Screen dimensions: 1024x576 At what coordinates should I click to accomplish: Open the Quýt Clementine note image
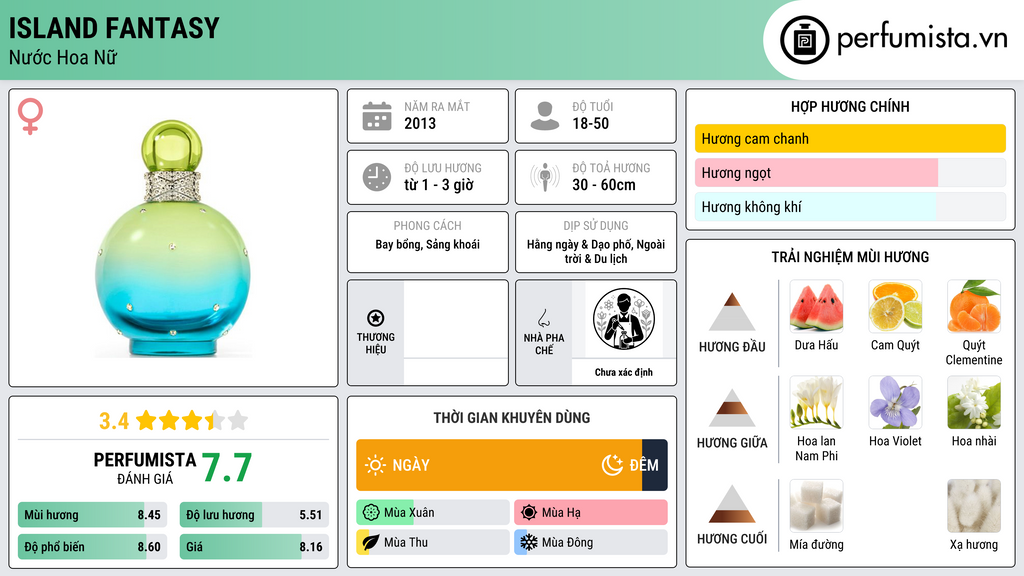[x=974, y=306]
